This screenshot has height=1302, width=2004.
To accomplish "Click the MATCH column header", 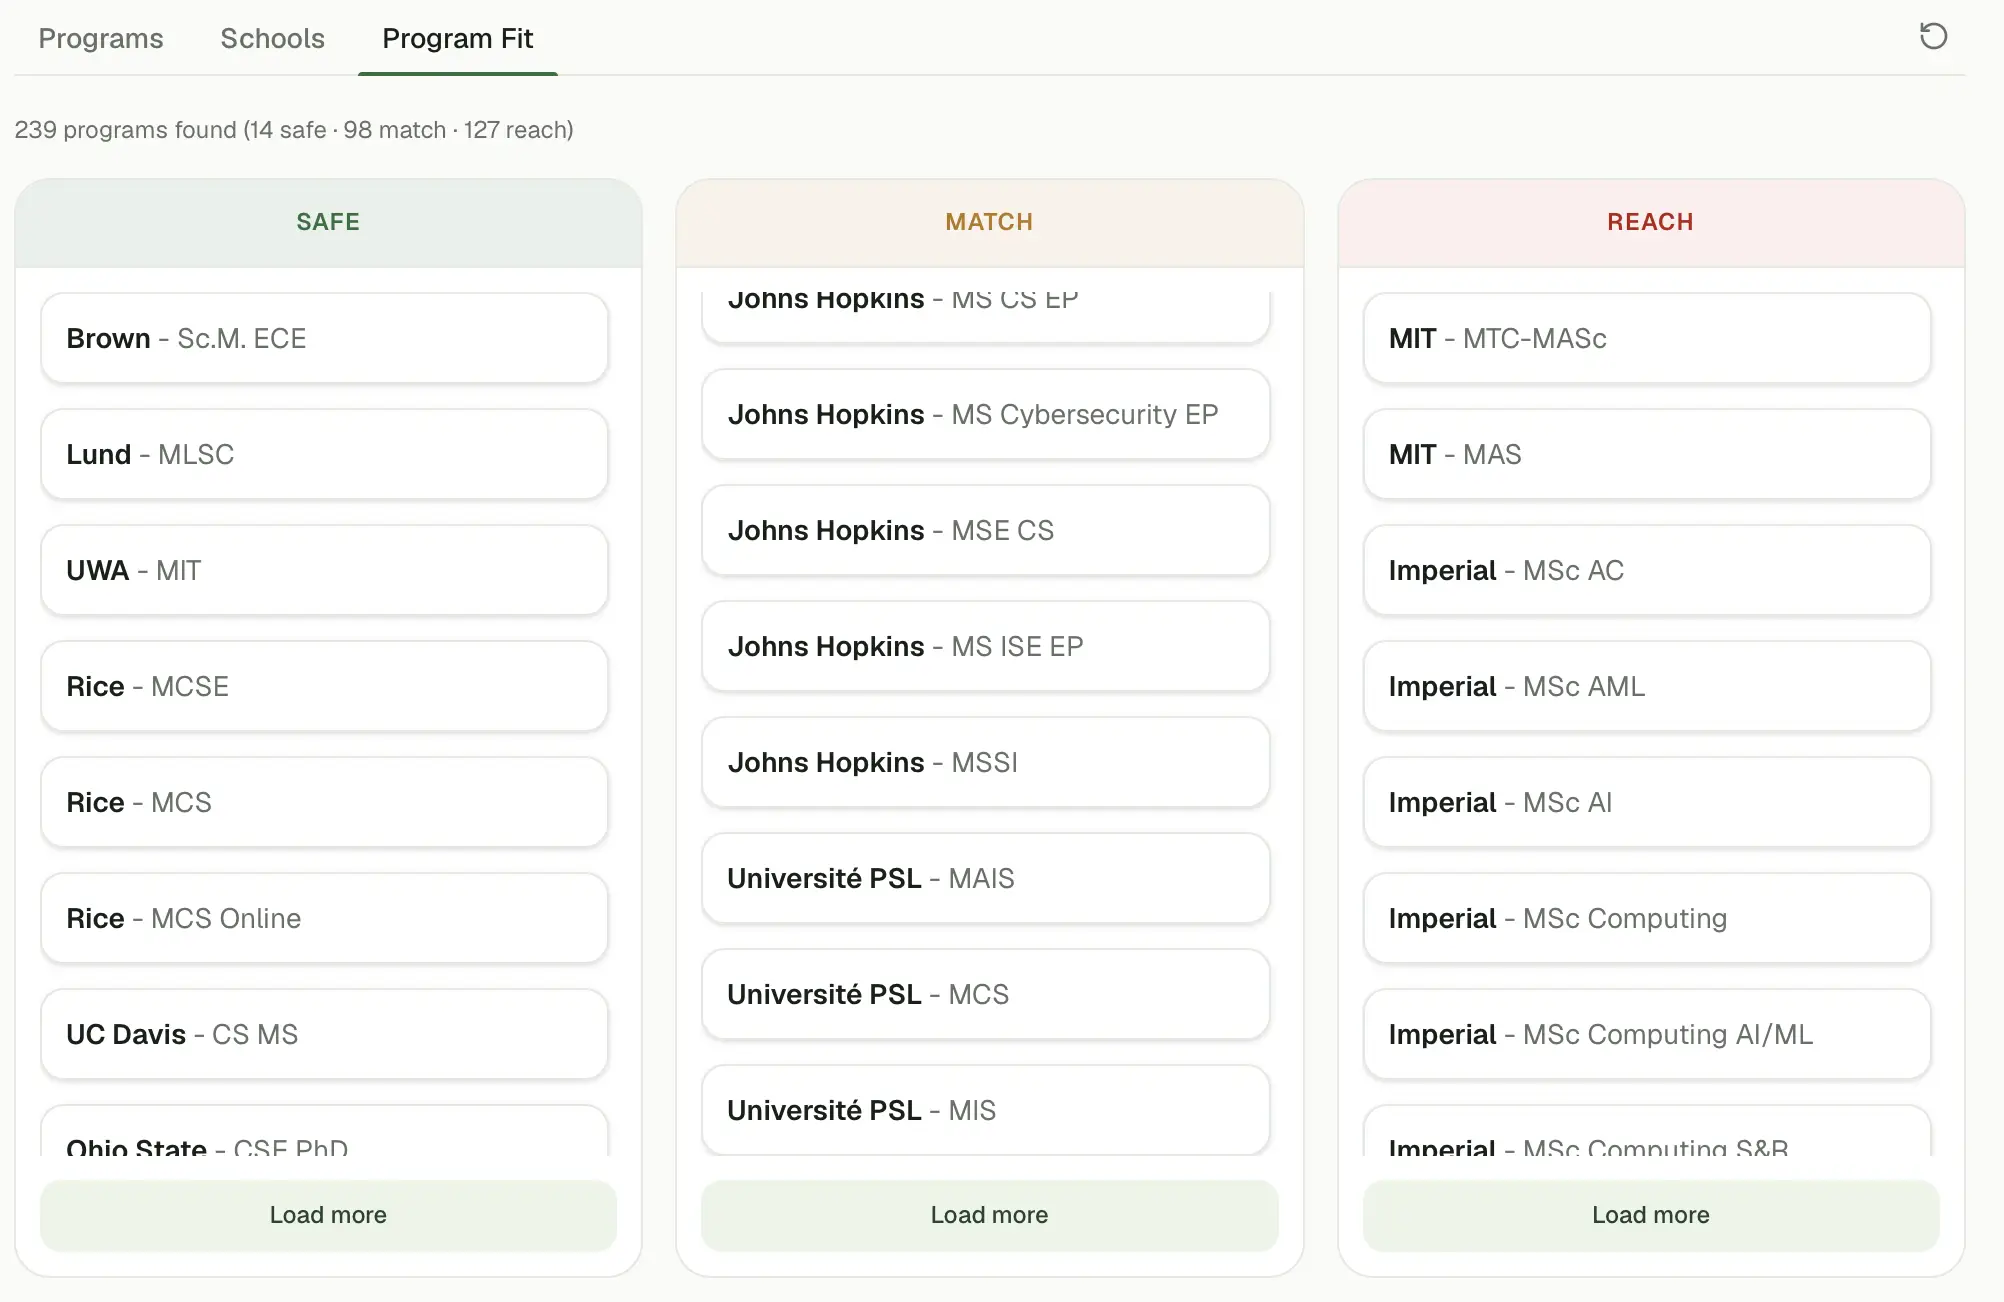I will click(x=989, y=222).
